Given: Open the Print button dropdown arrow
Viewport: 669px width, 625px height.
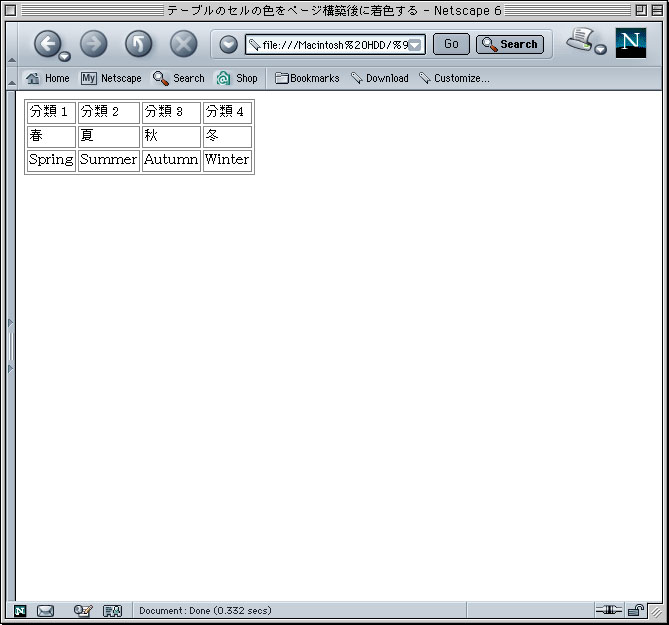Looking at the screenshot, I should pyautogui.click(x=600, y=49).
